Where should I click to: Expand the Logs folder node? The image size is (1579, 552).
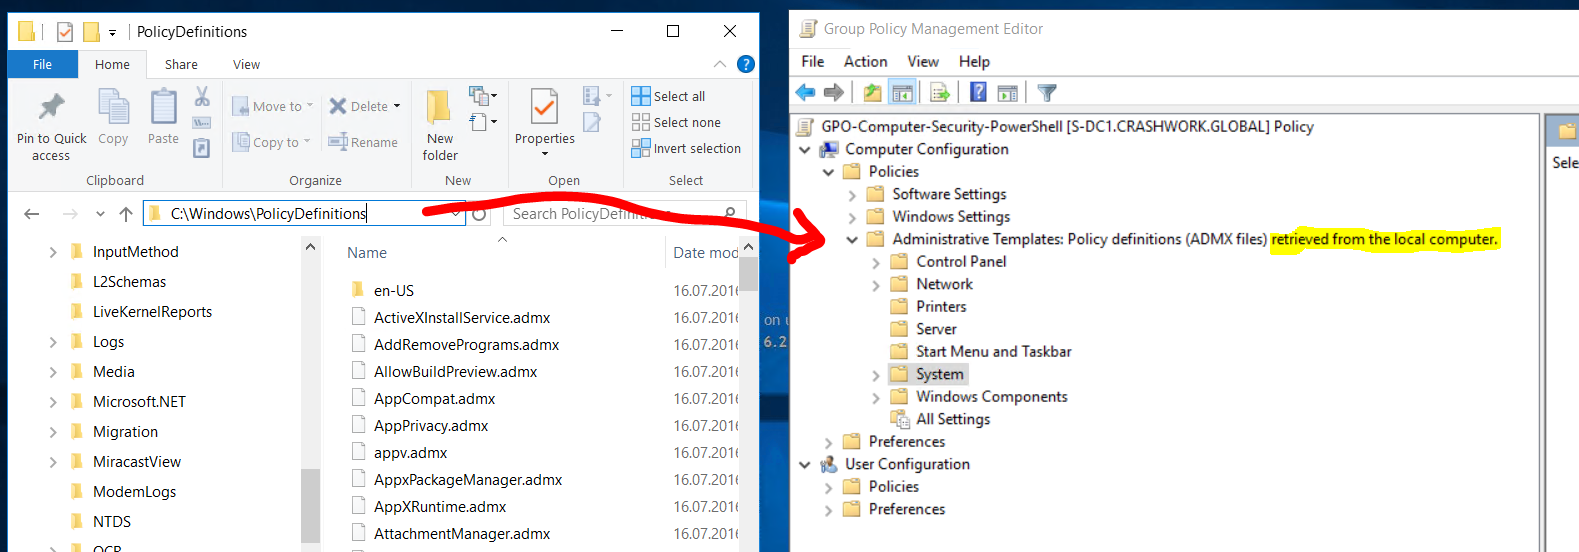tap(53, 342)
